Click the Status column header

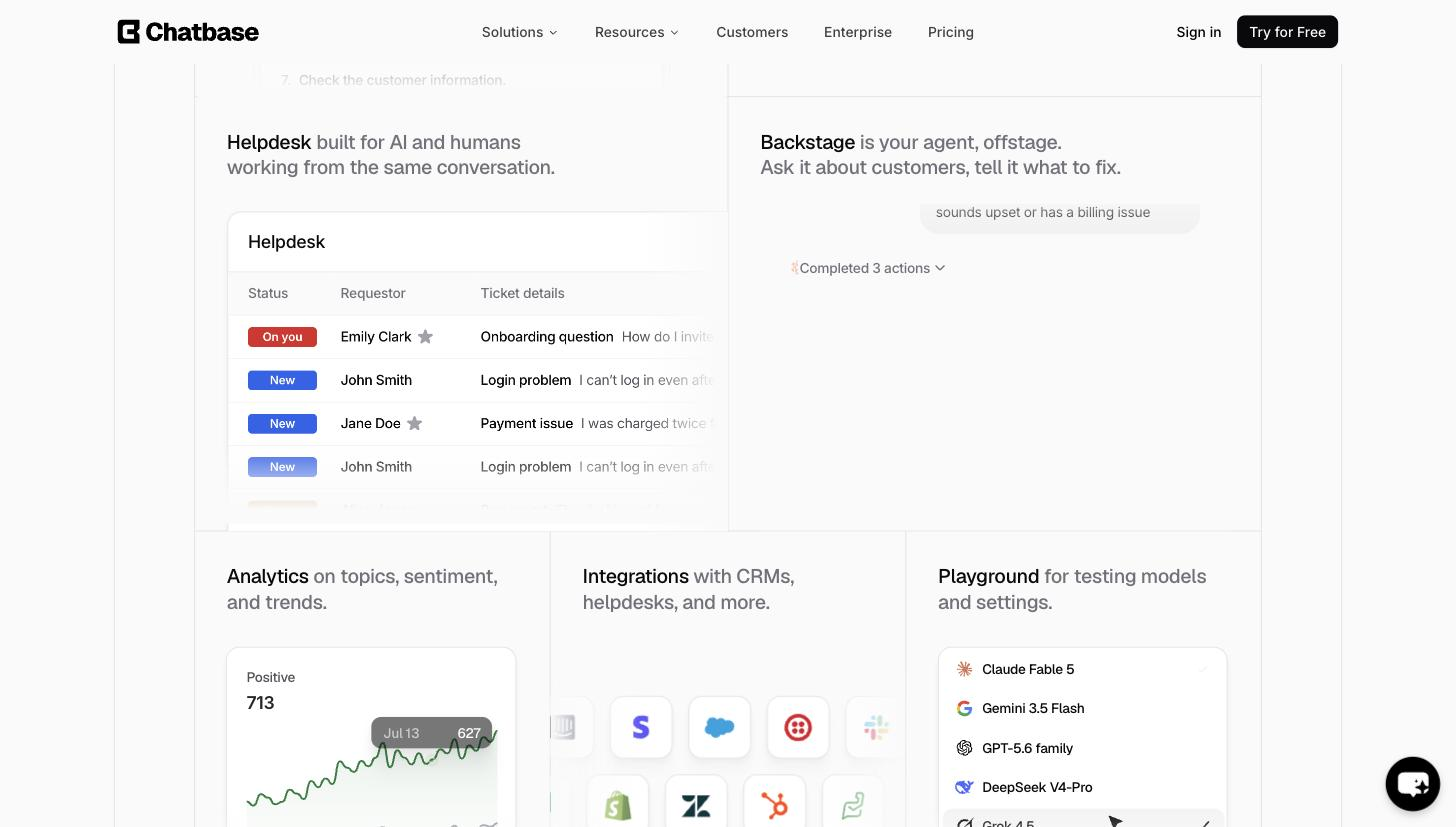click(x=268, y=293)
